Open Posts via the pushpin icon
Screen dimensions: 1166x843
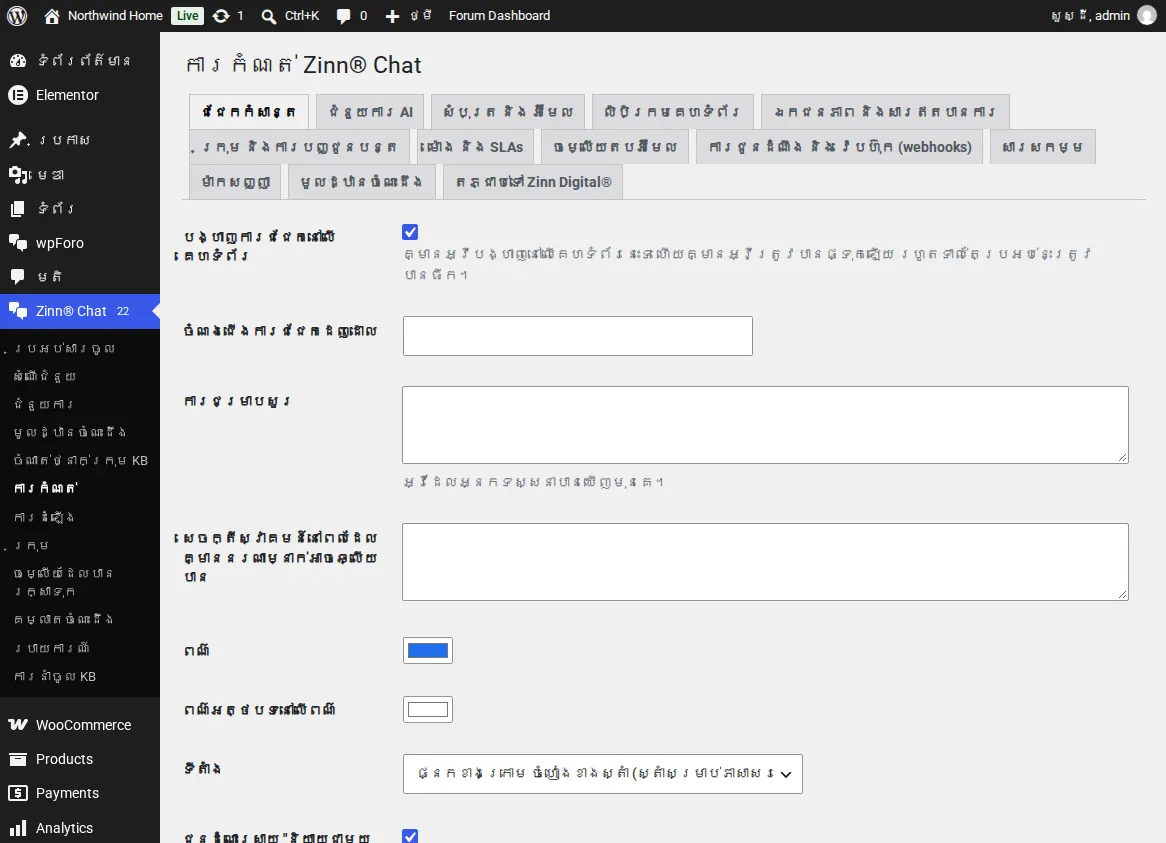point(18,140)
